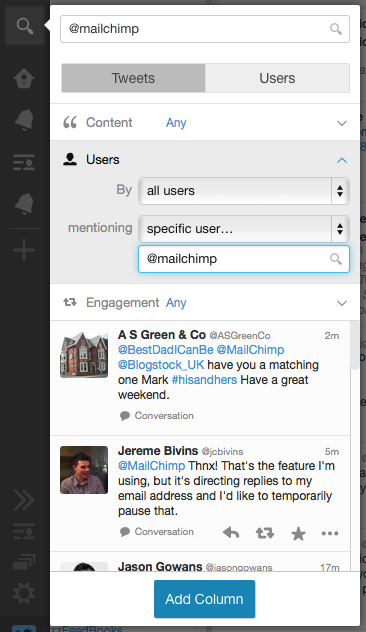This screenshot has width=366, height=632.
Task: Open #hisandhers hashtag link
Action: (x=204, y=380)
